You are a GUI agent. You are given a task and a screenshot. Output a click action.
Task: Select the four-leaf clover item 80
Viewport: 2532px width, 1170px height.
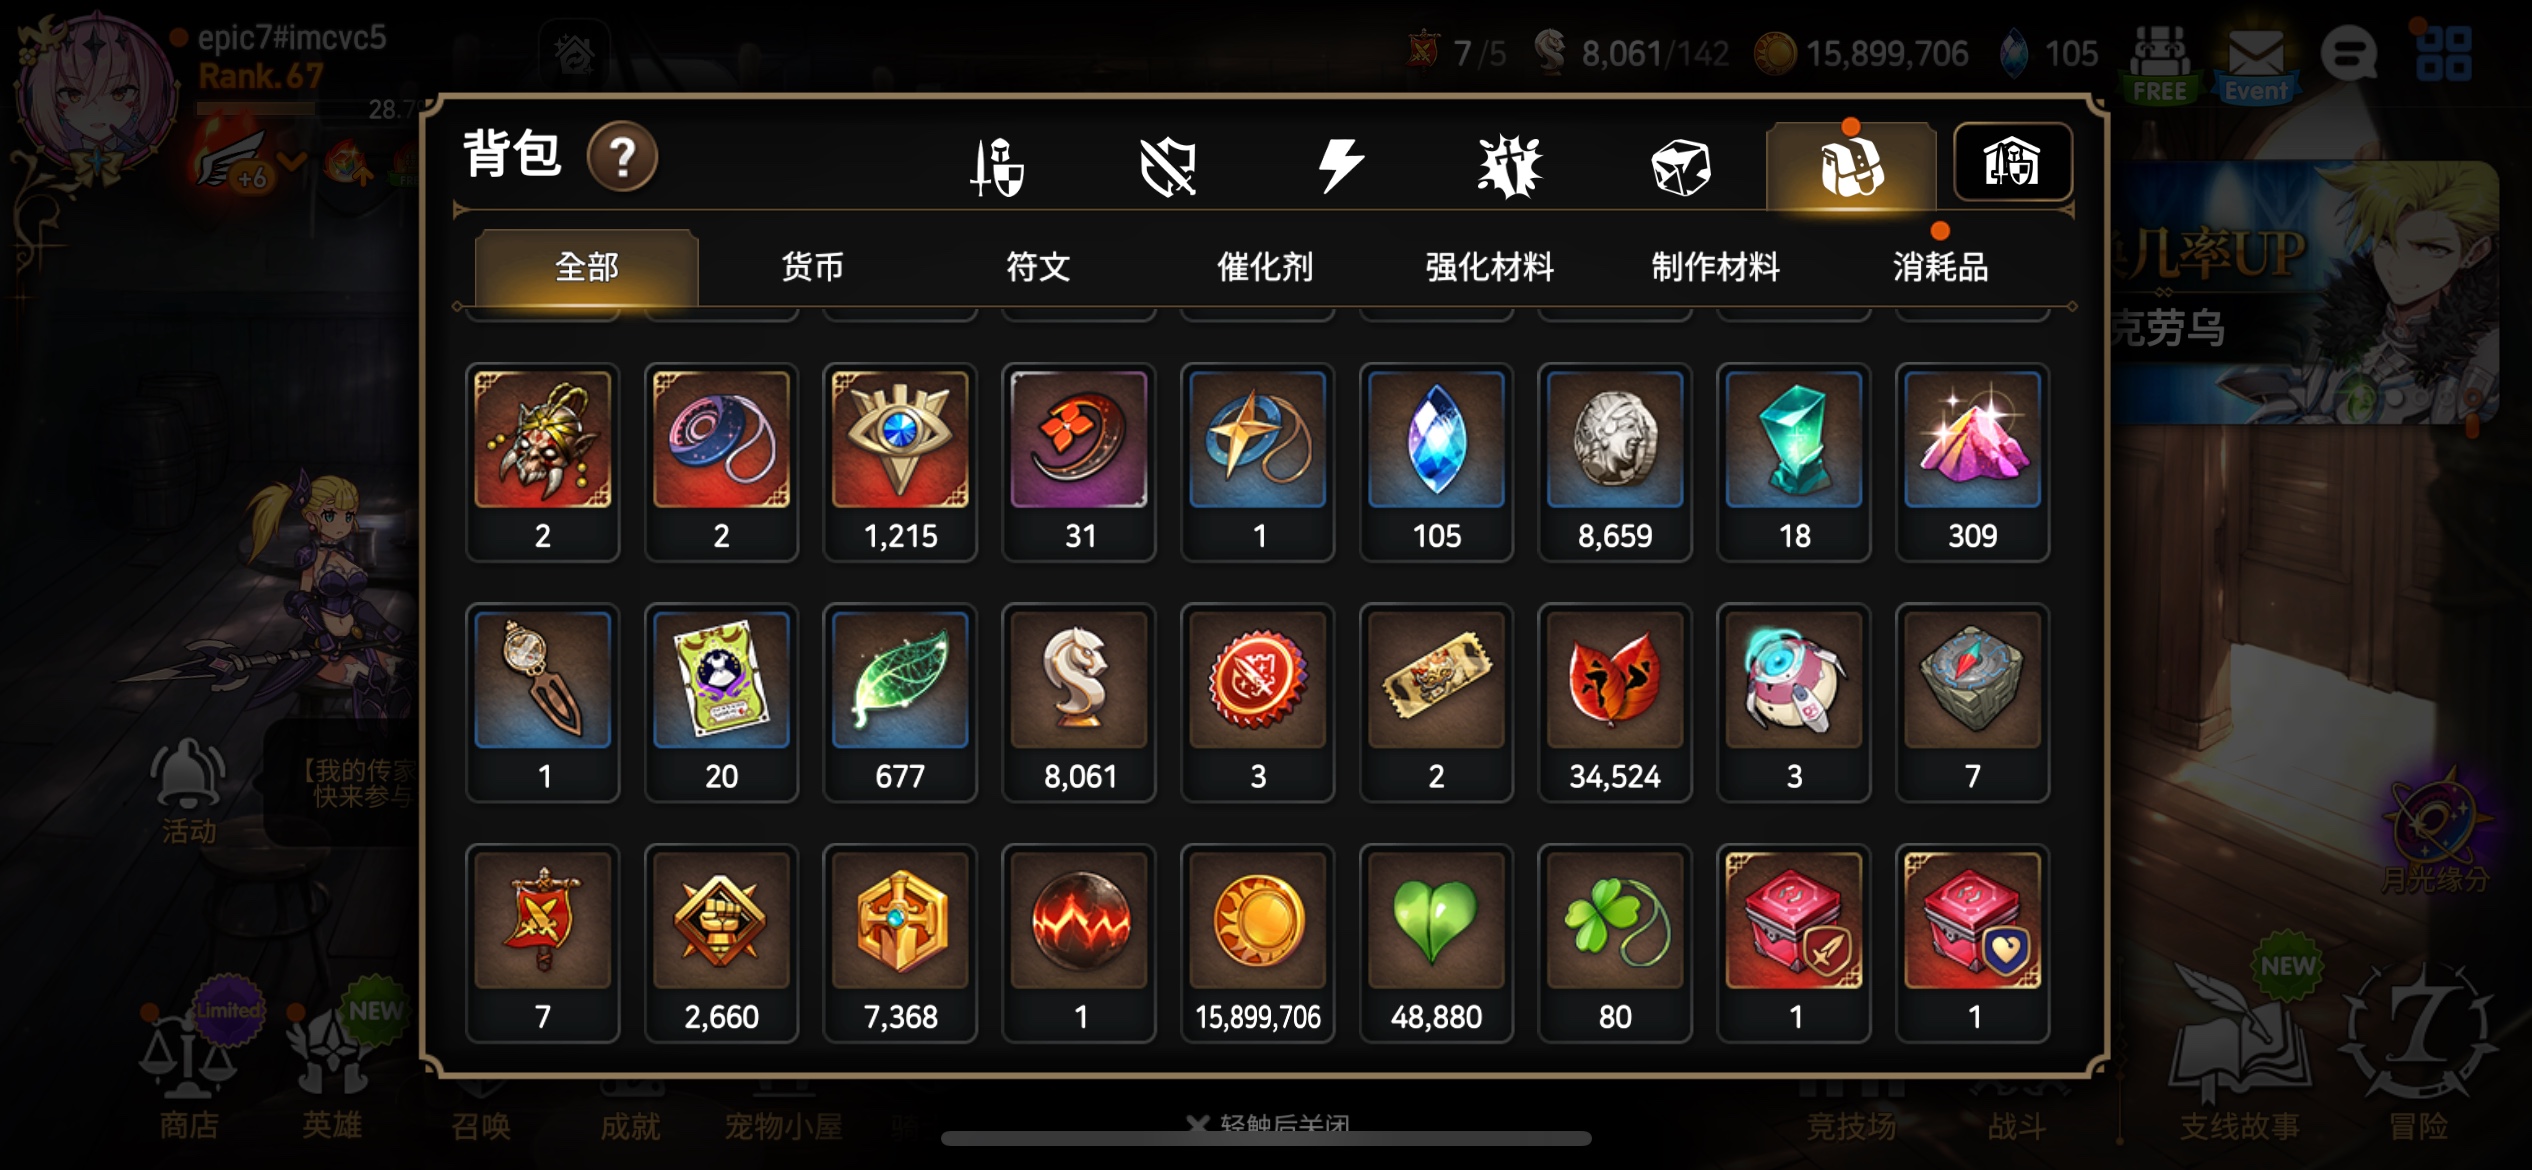tap(1615, 943)
